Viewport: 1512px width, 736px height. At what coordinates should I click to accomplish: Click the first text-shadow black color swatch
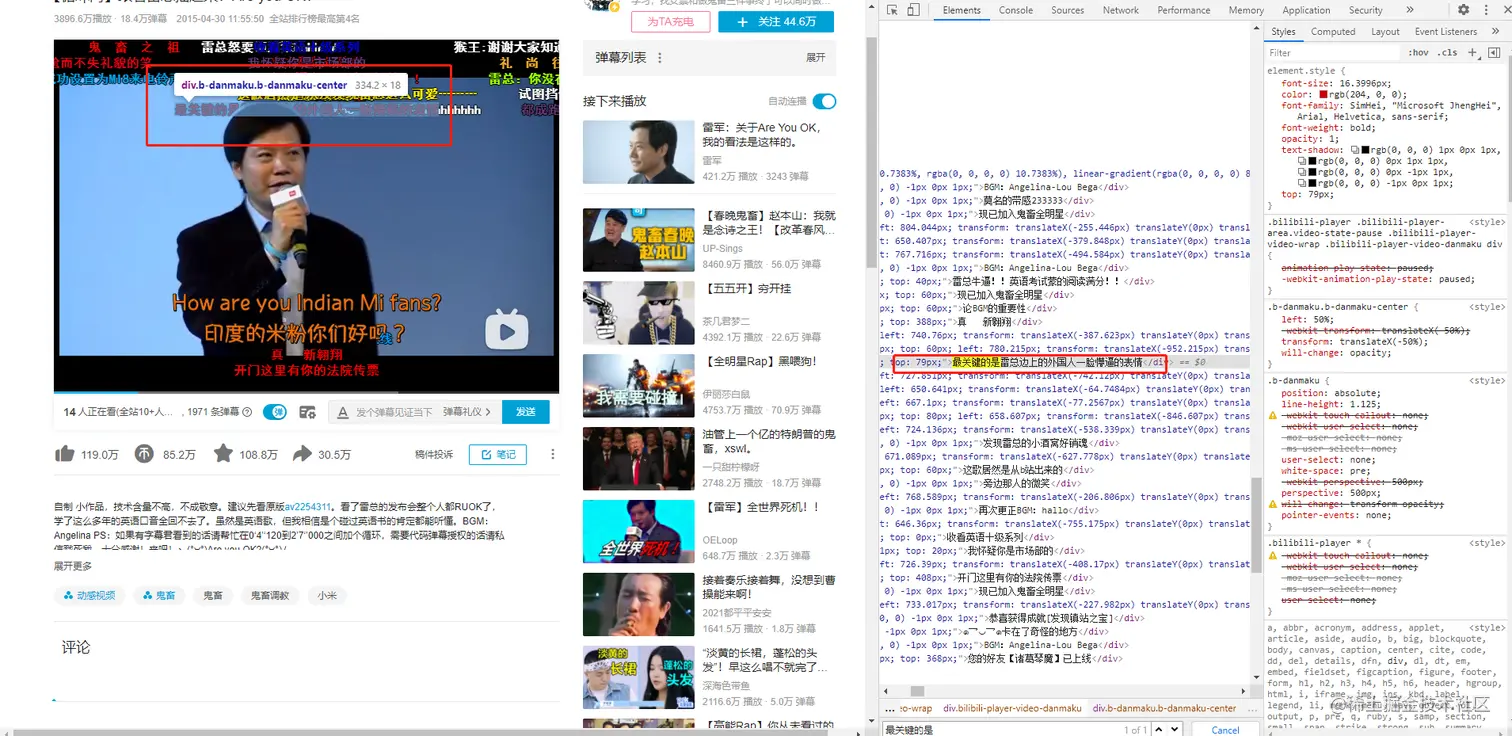pos(1366,150)
